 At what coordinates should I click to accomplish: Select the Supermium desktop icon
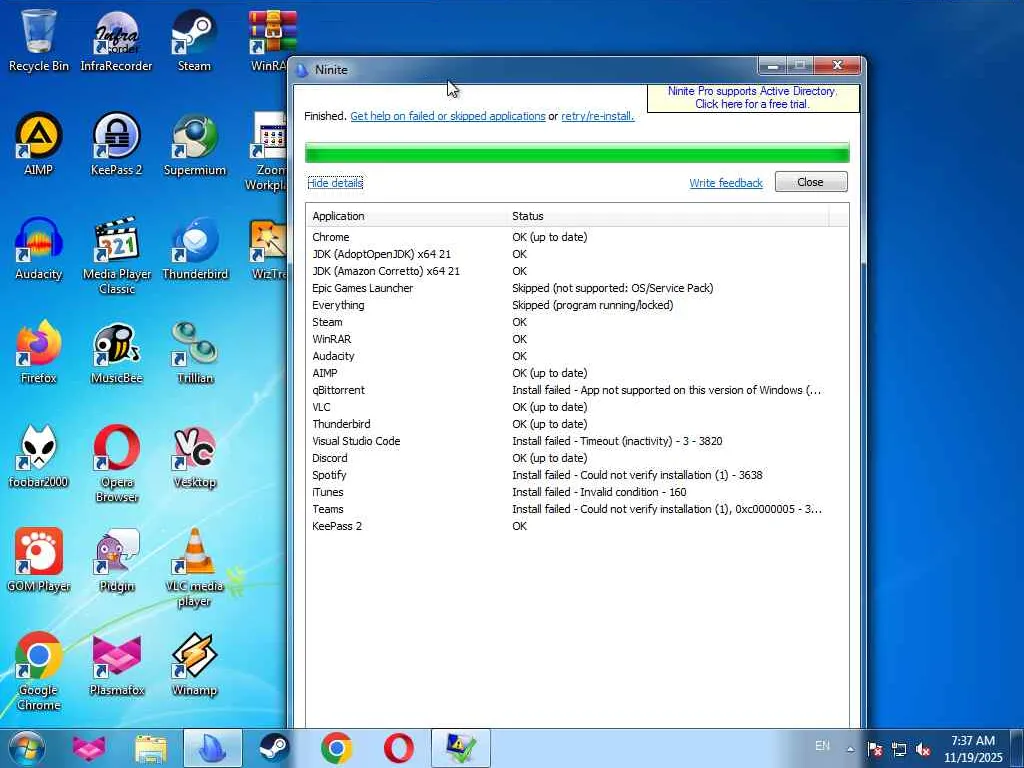point(194,144)
